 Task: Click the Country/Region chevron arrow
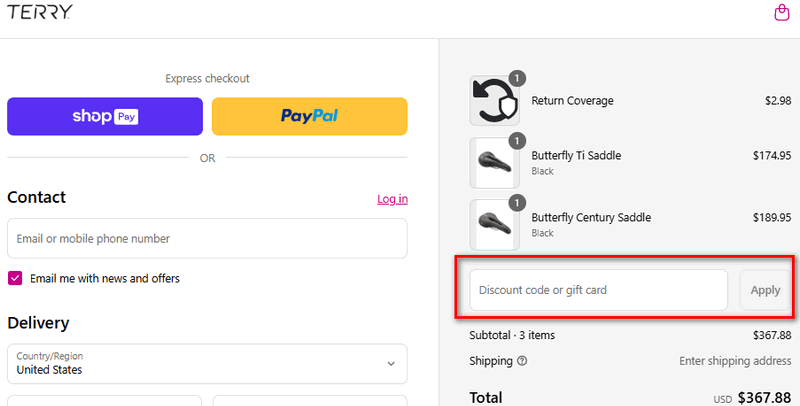coord(391,363)
